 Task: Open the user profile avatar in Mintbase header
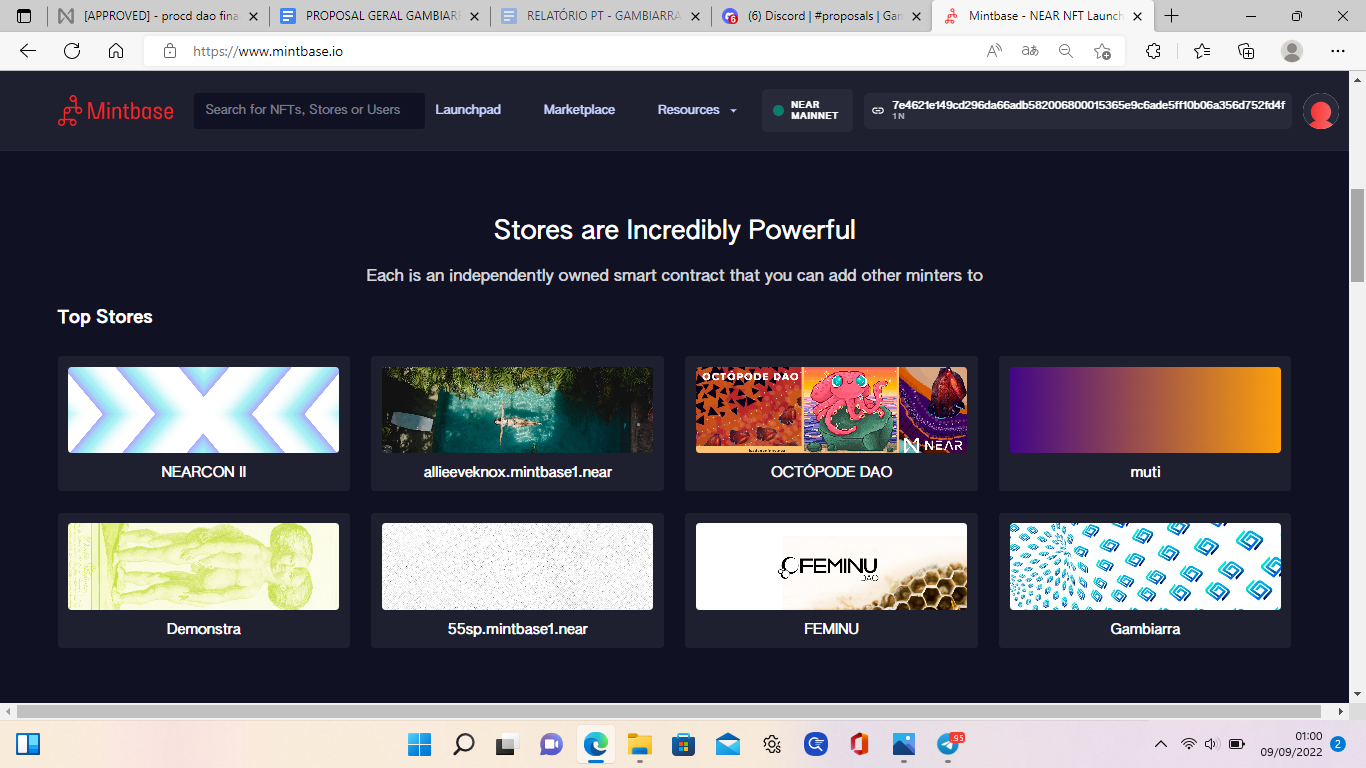click(1320, 111)
